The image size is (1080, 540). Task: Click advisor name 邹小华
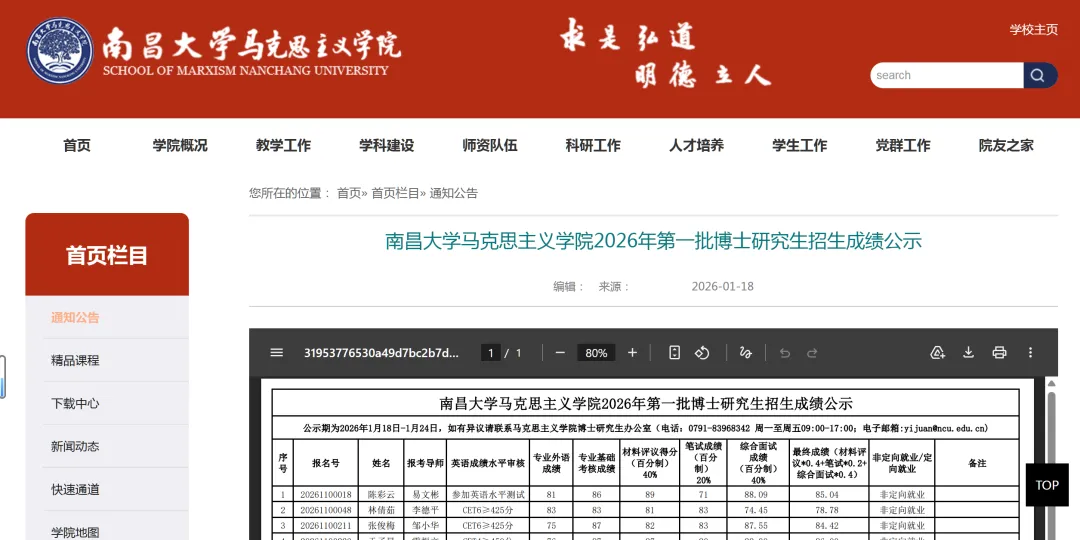pyautogui.click(x=425, y=526)
